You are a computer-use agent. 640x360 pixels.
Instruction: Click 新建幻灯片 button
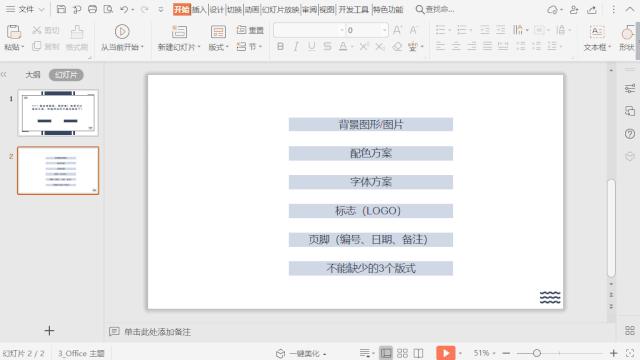(179, 38)
